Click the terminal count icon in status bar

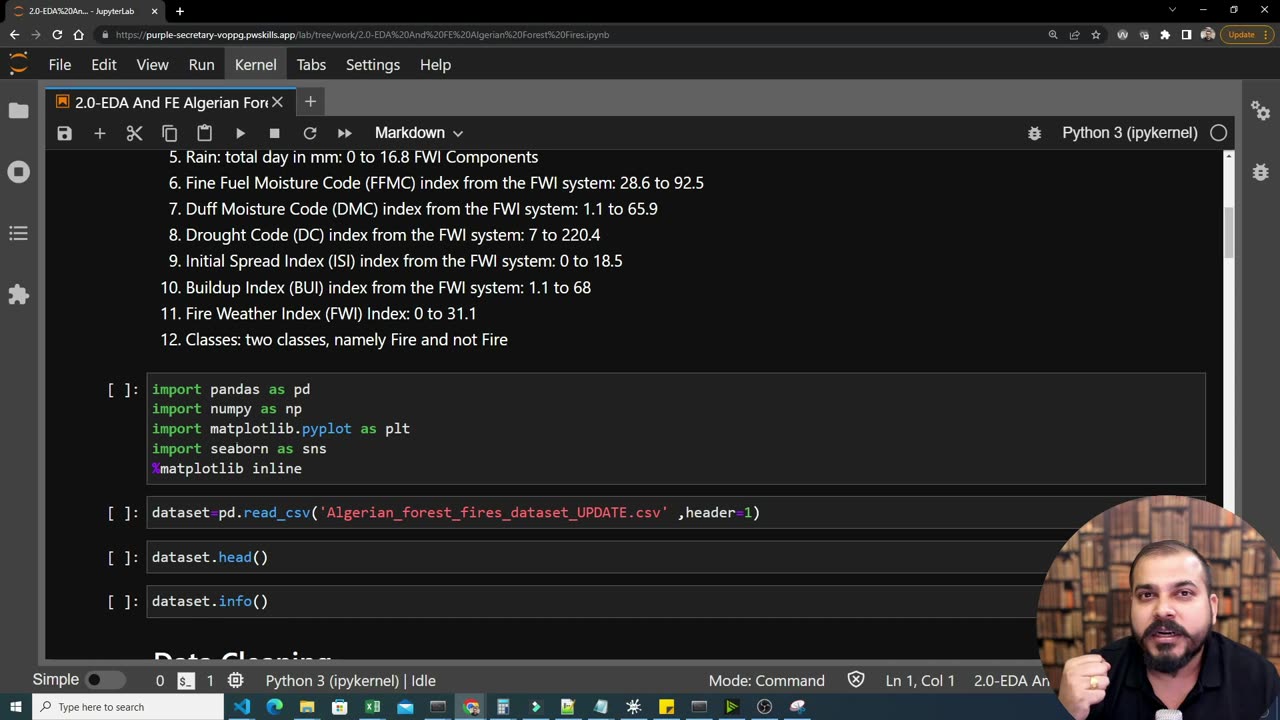tap(186, 680)
